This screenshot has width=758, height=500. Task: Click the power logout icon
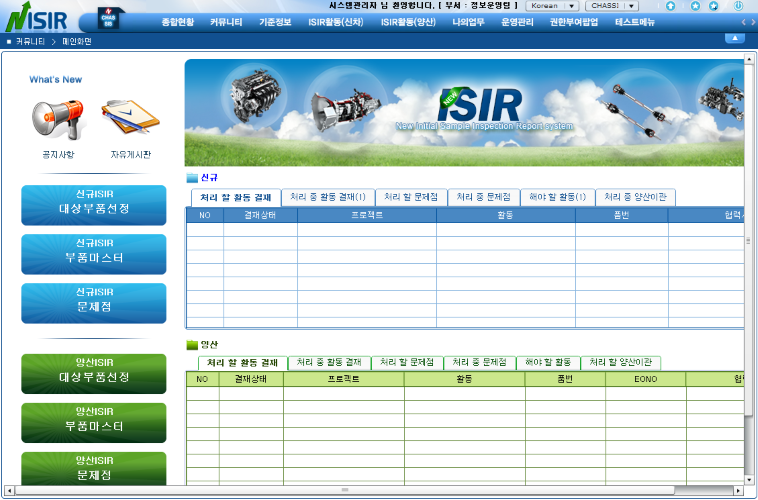pyautogui.click(x=738, y=6)
